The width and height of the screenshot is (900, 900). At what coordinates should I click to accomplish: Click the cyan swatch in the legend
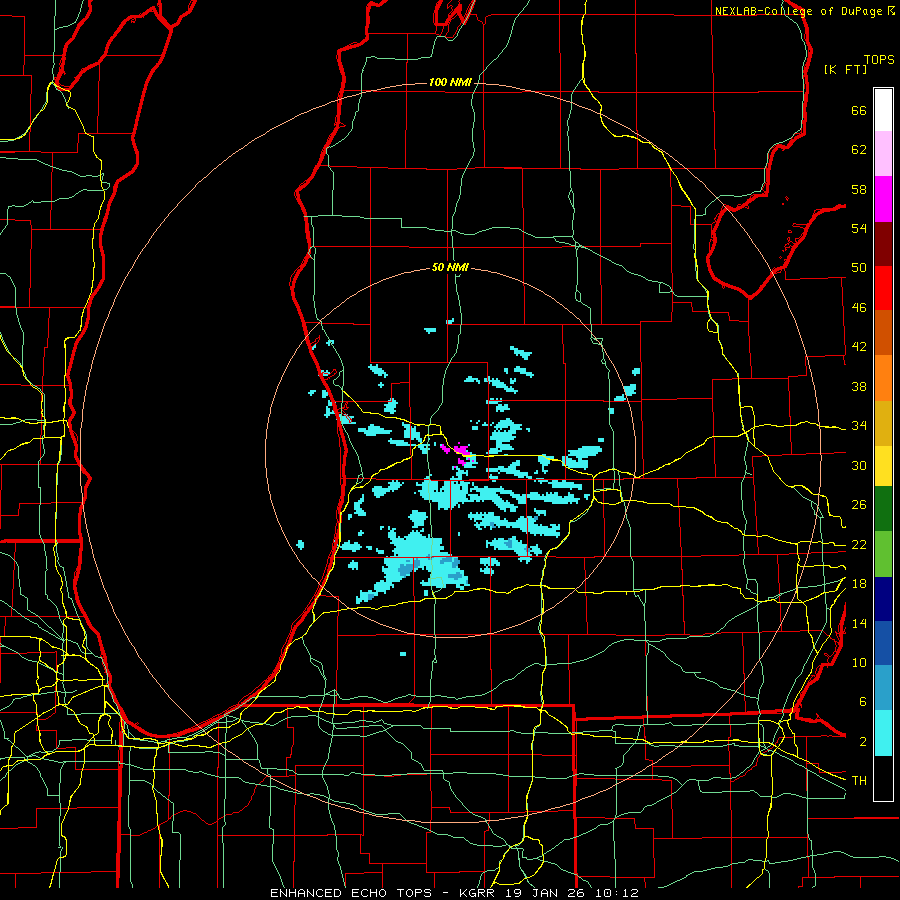tap(883, 733)
